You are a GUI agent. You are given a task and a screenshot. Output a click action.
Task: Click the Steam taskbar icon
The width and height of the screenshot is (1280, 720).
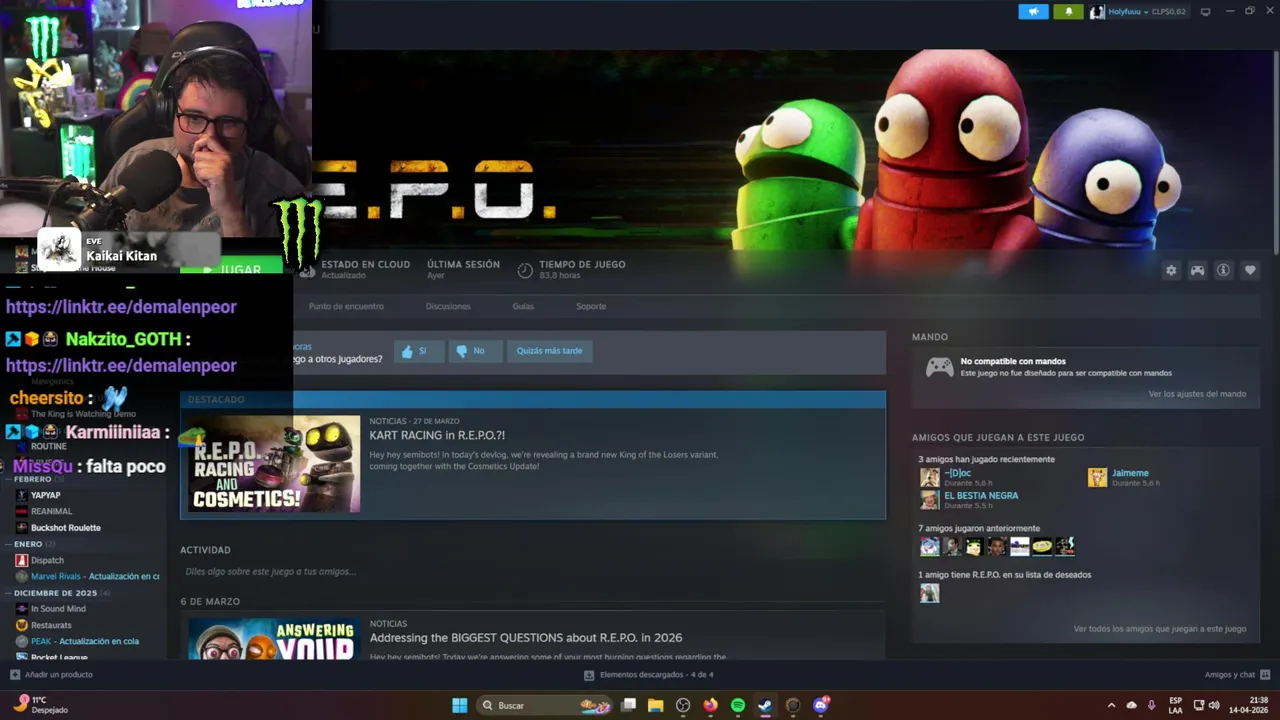(x=765, y=705)
